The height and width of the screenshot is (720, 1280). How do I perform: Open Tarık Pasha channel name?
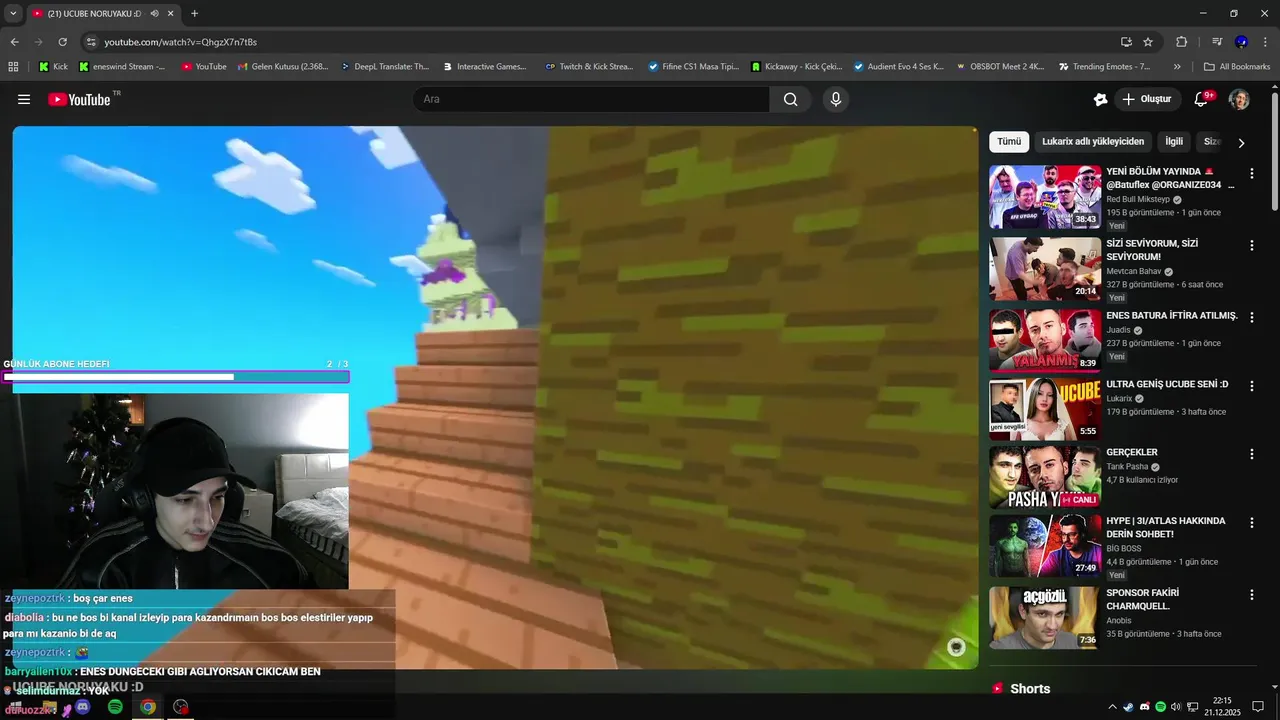click(1127, 466)
